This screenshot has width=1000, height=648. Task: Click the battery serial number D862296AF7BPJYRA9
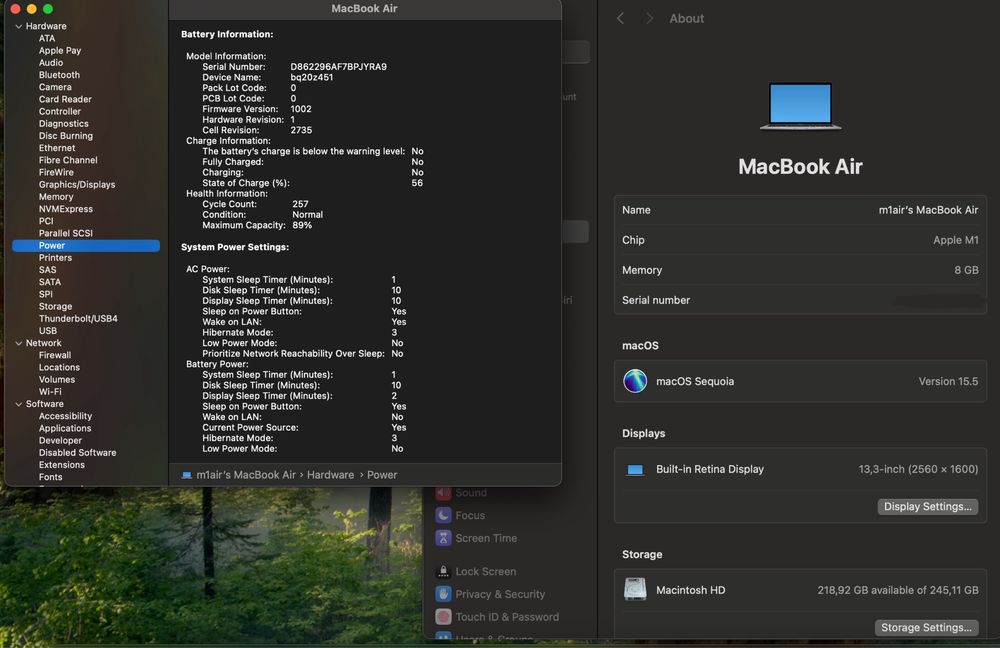click(x=339, y=66)
